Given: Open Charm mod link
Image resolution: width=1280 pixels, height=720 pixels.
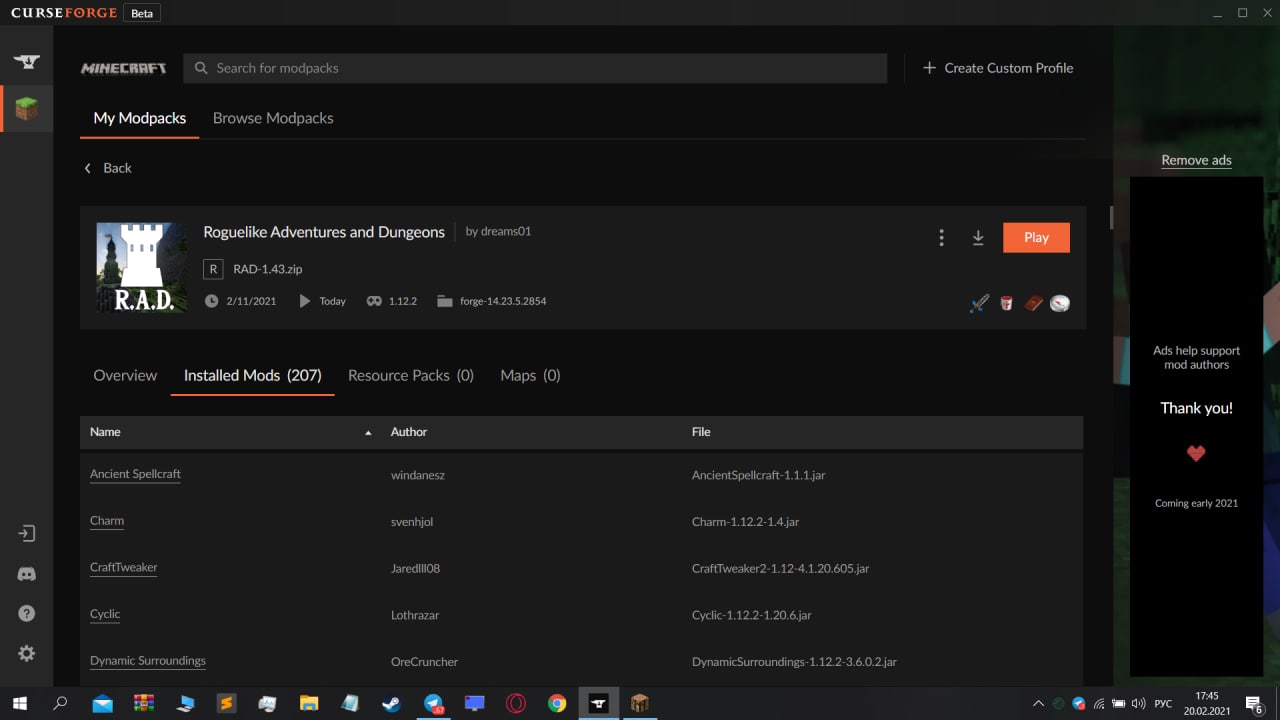Looking at the screenshot, I should click(x=107, y=521).
